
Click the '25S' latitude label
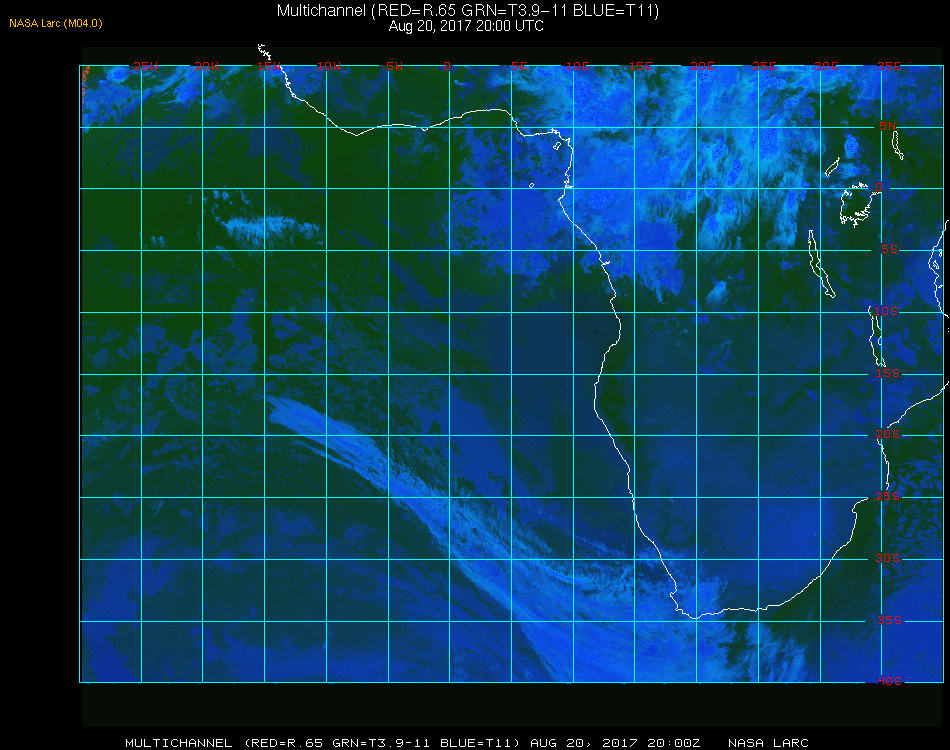click(x=888, y=496)
